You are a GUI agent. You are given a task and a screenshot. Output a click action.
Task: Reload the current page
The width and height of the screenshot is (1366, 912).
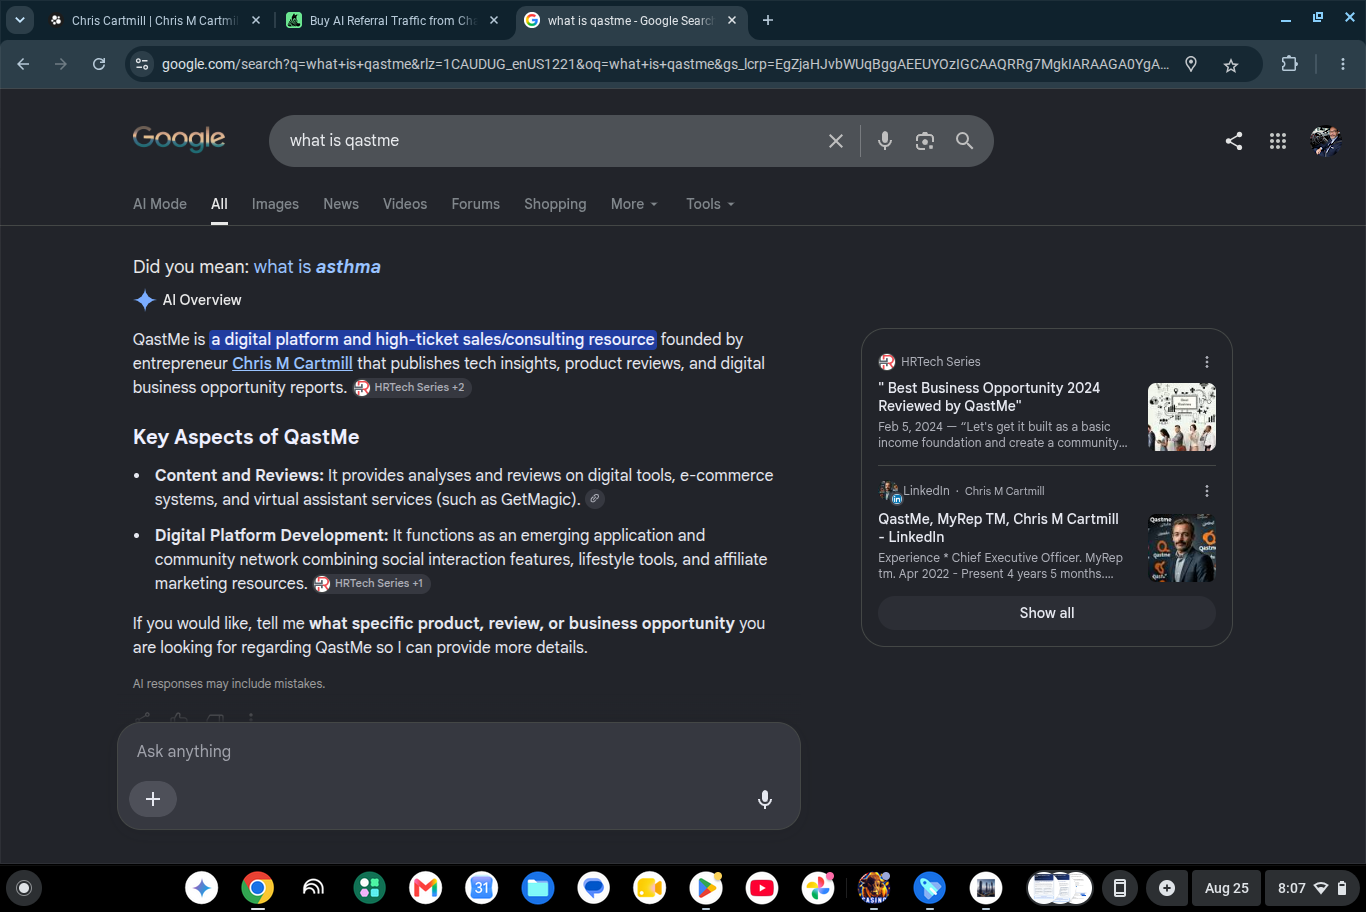click(99, 64)
